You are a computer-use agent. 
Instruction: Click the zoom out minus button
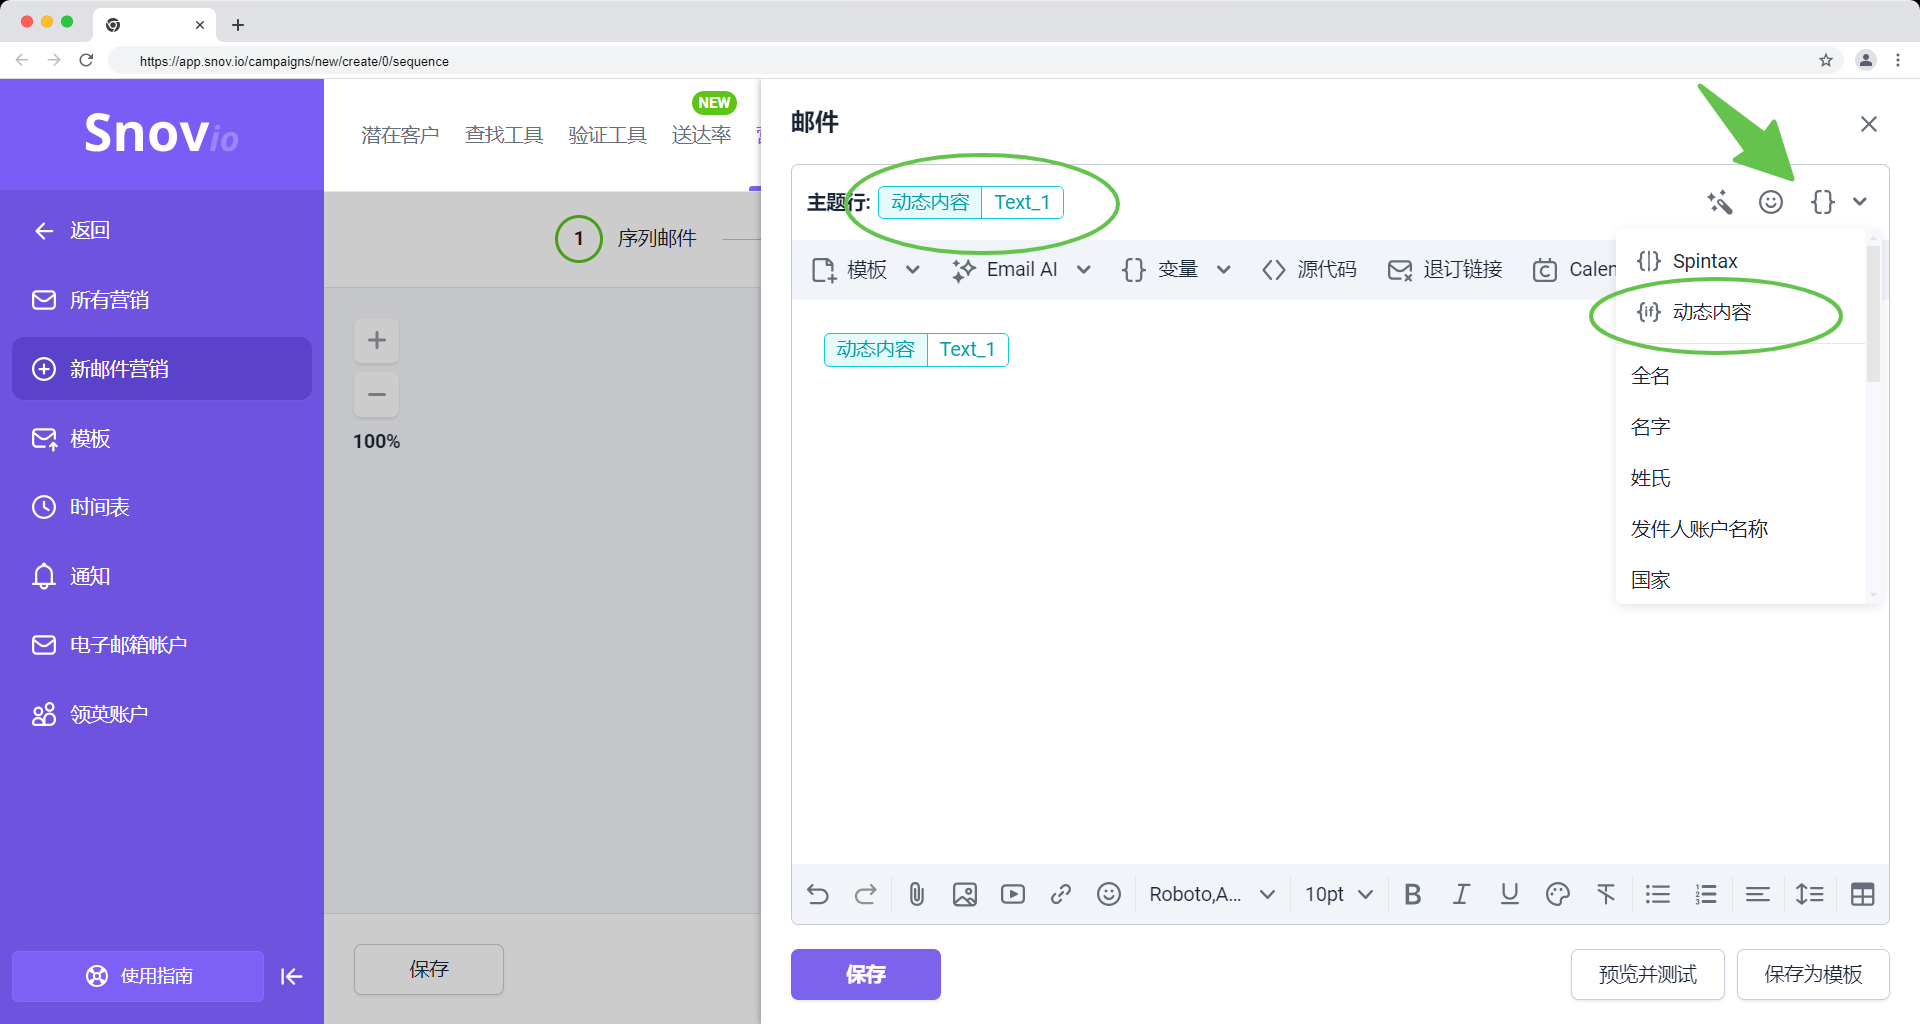point(376,394)
